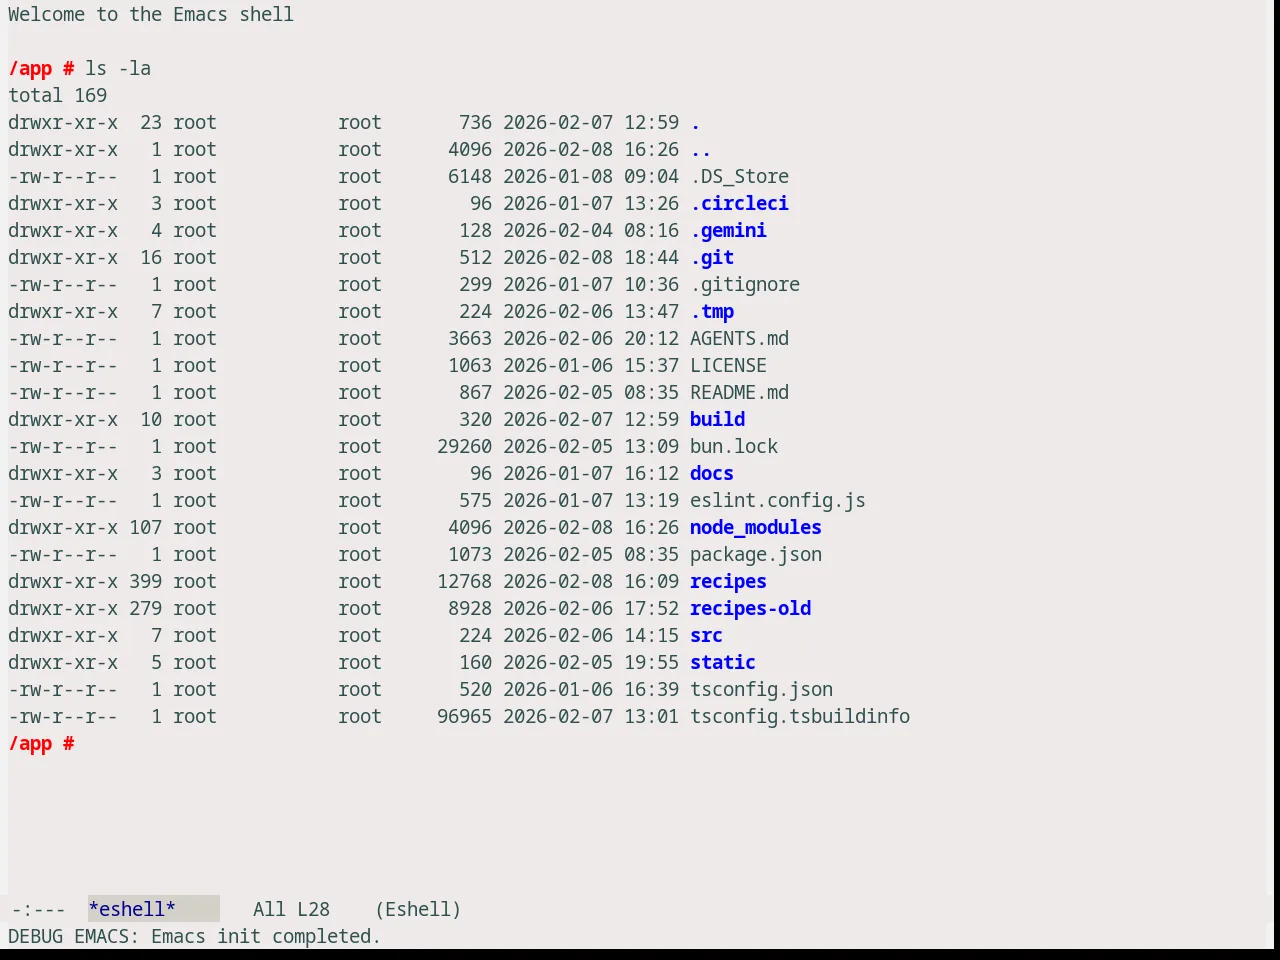Viewport: 1280px width, 960px height.
Task: Click the 3663 size of AGENTS.md
Action: [470, 338]
